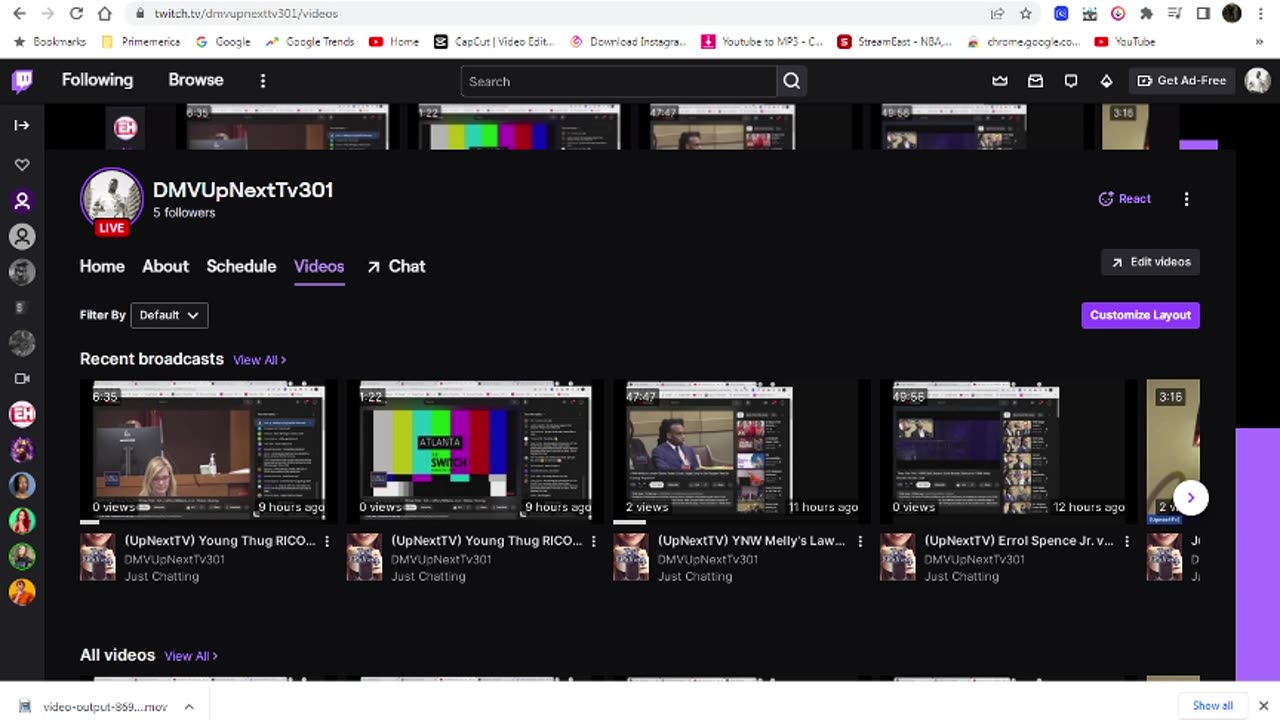Open options for YNW Melly video
This screenshot has height=720, width=1280.
click(x=860, y=541)
